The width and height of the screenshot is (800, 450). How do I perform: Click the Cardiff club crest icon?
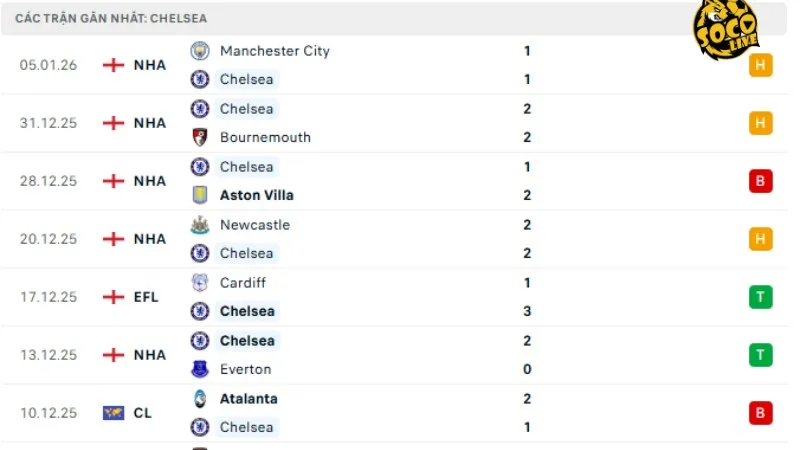pos(200,283)
